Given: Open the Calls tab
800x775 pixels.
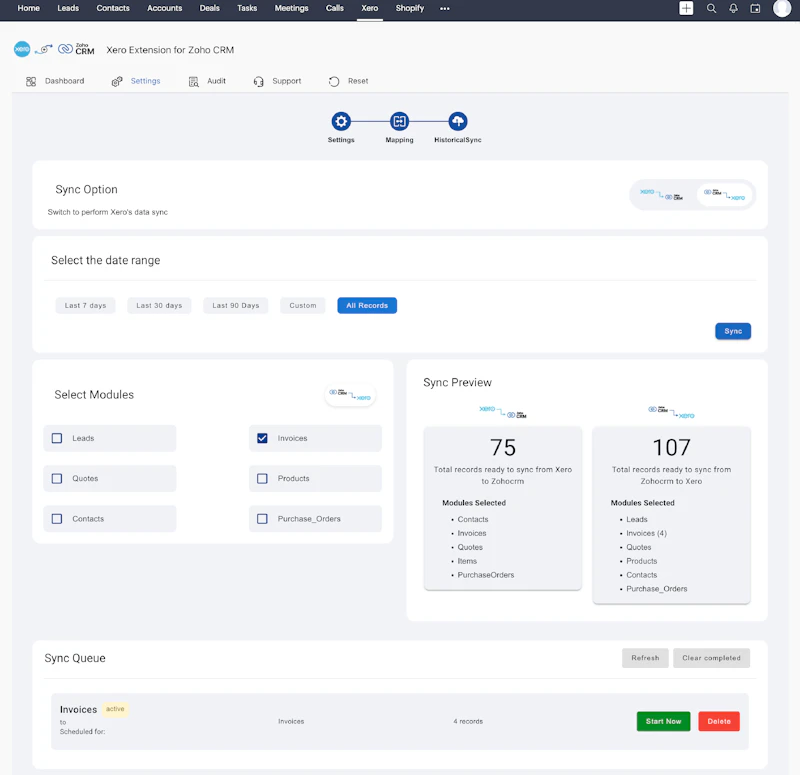Looking at the screenshot, I should click(335, 8).
